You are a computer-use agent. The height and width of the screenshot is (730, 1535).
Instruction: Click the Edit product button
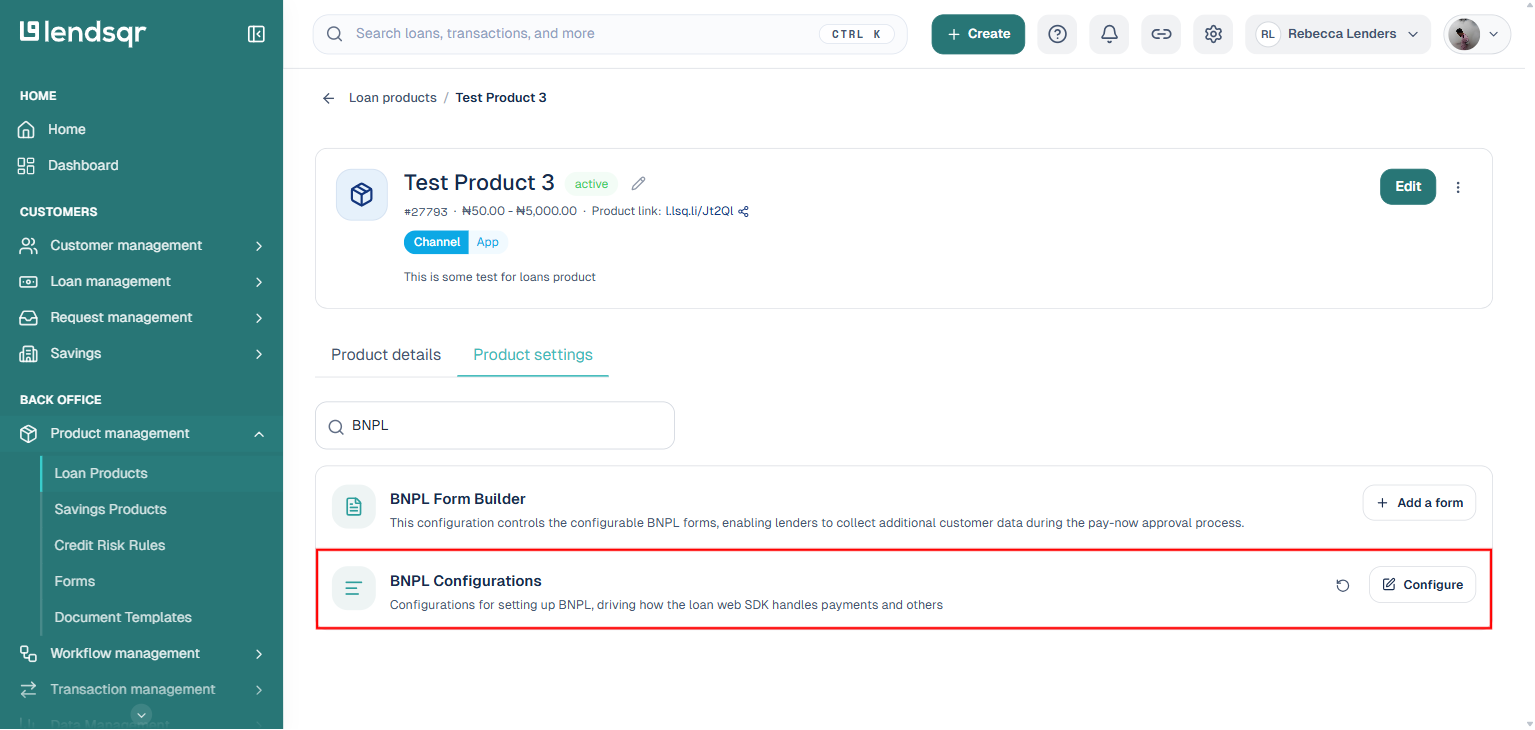(1408, 186)
